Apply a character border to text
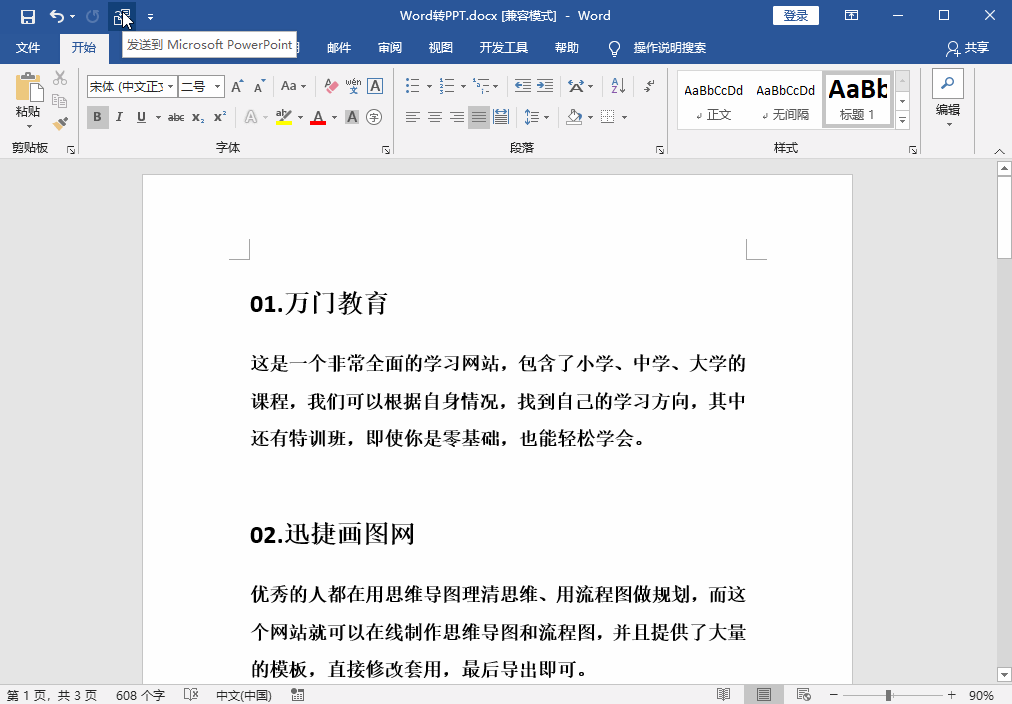The height and width of the screenshot is (704, 1012). point(375,86)
